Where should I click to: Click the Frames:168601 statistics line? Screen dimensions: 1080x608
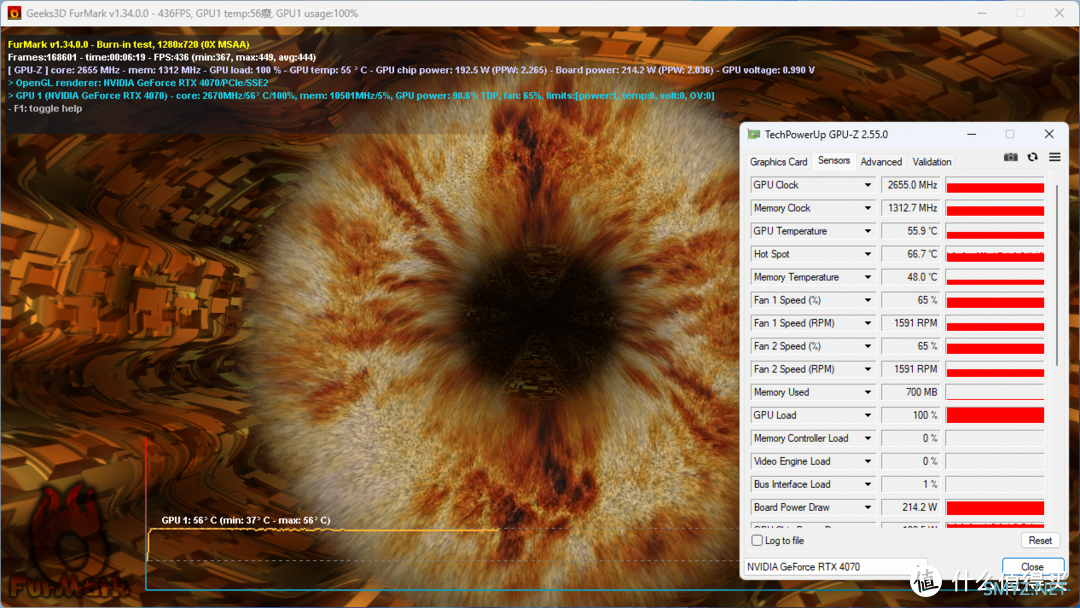click(x=162, y=57)
